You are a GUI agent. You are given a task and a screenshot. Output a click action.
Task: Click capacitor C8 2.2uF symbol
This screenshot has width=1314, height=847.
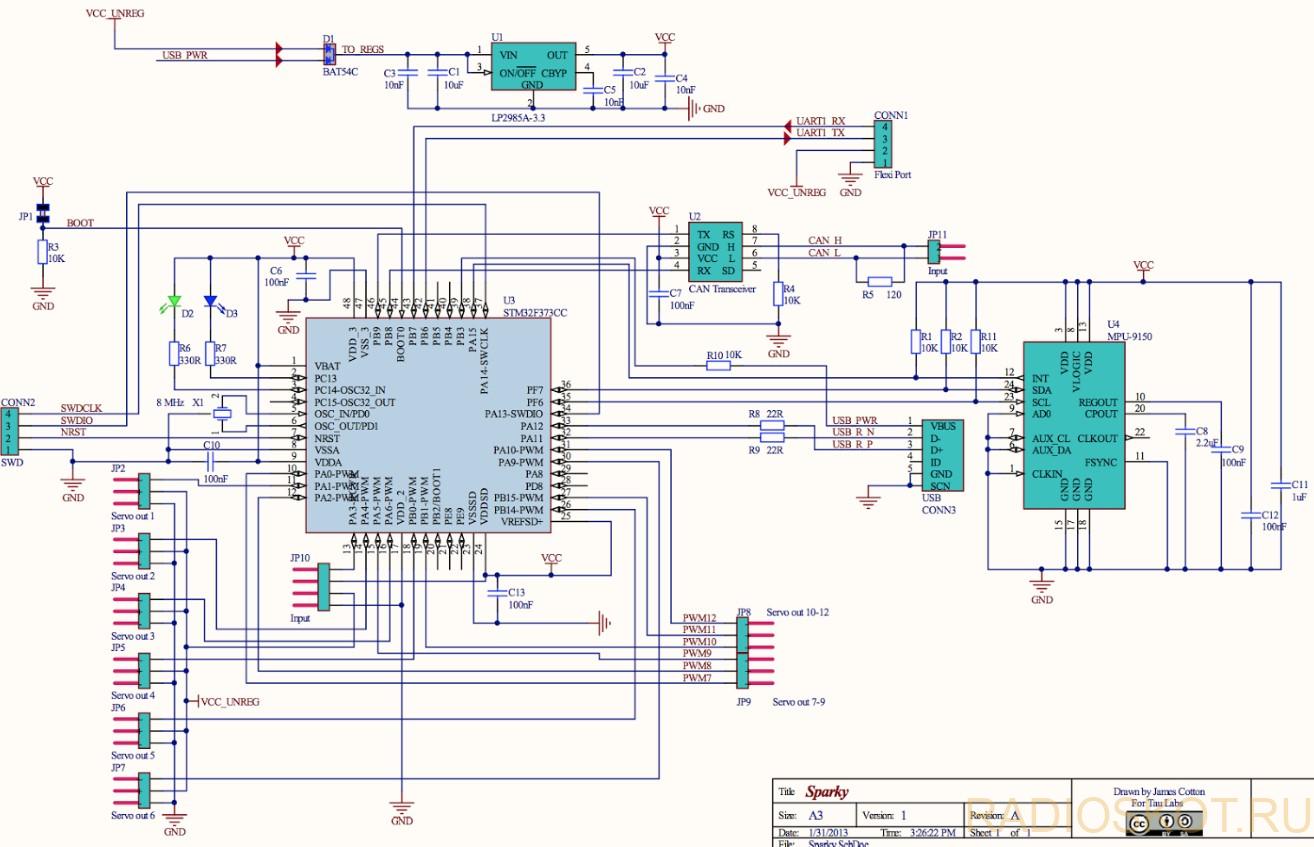[1185, 432]
